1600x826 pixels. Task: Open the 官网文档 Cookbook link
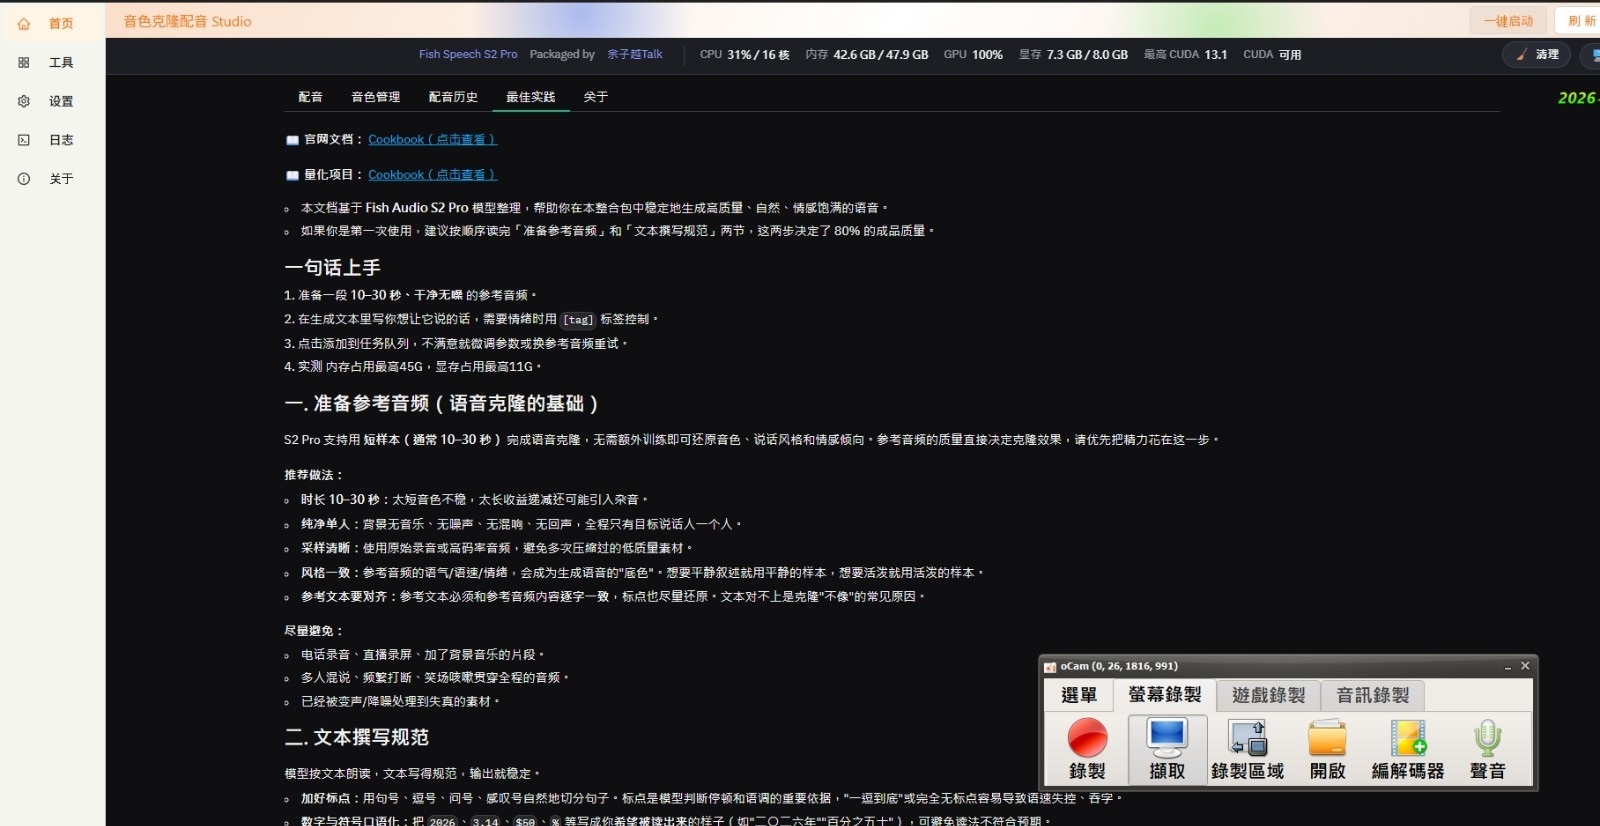pyautogui.click(x=432, y=139)
